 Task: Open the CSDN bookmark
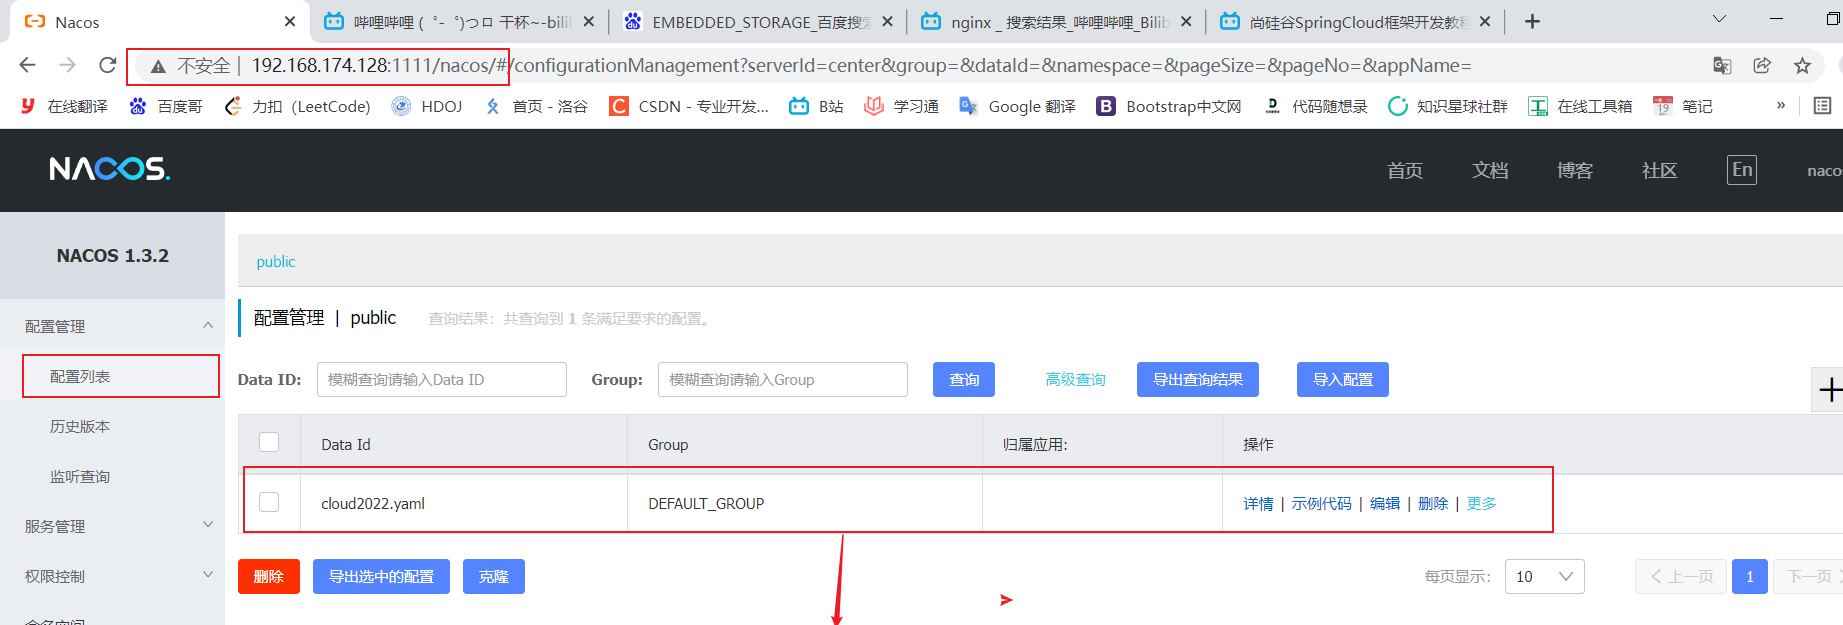tap(689, 106)
